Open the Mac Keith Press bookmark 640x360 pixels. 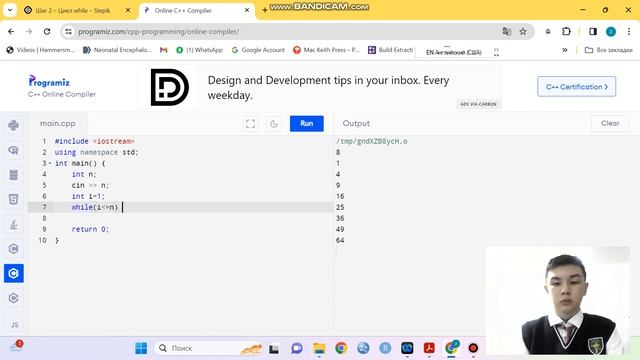(327, 50)
